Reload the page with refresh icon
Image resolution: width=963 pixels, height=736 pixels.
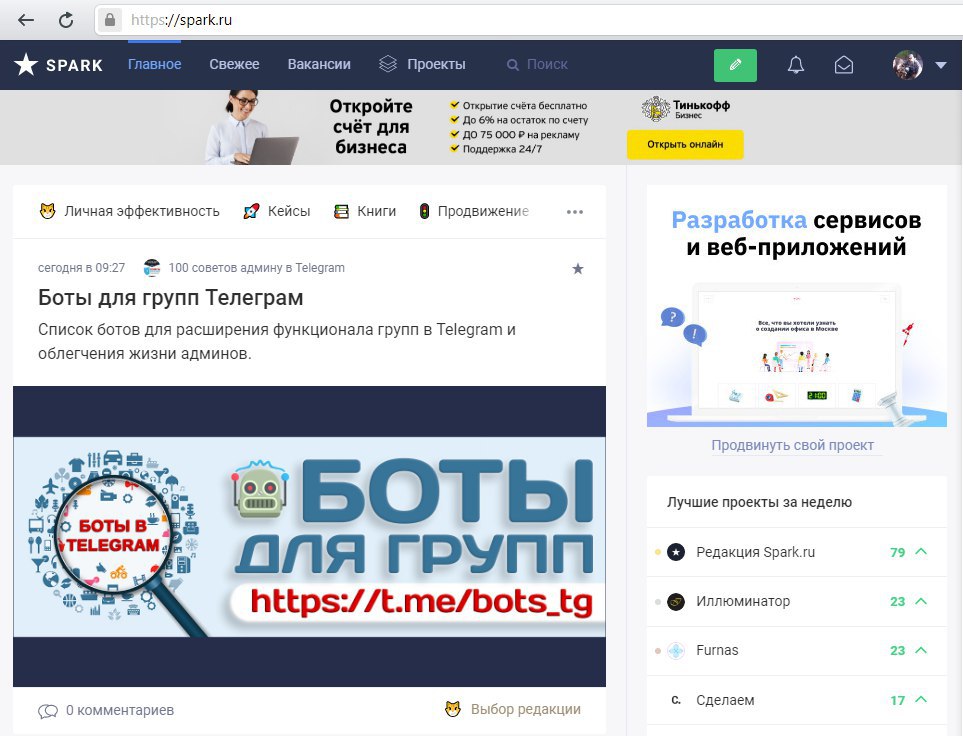point(66,20)
